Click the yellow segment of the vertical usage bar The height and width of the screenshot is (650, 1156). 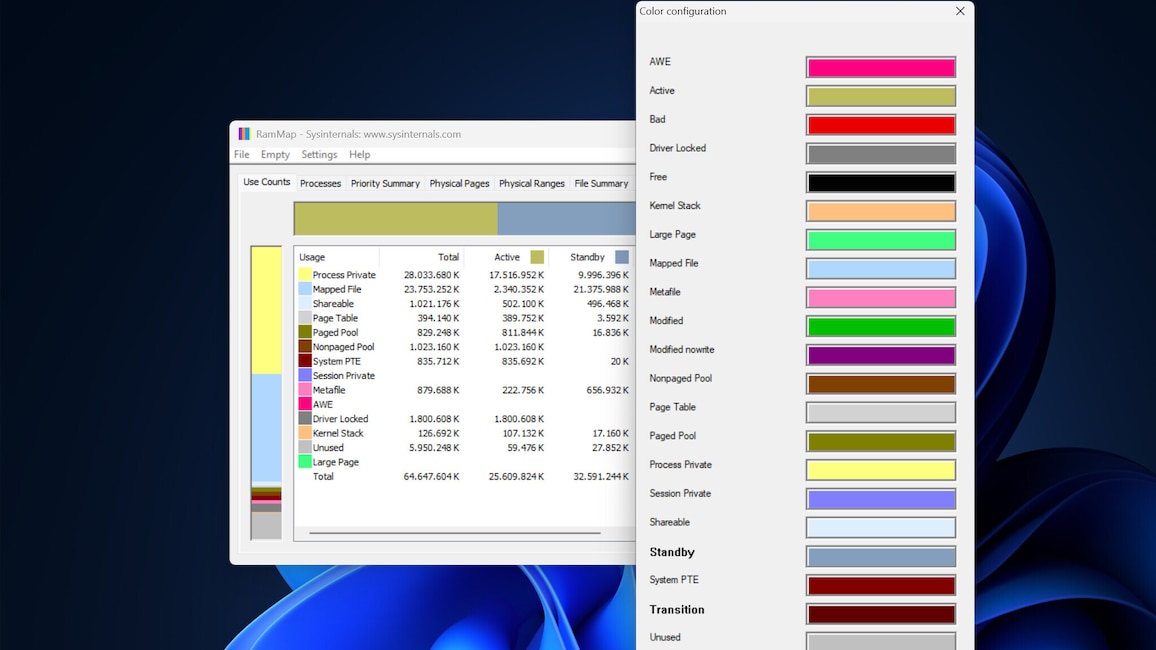[x=266, y=310]
